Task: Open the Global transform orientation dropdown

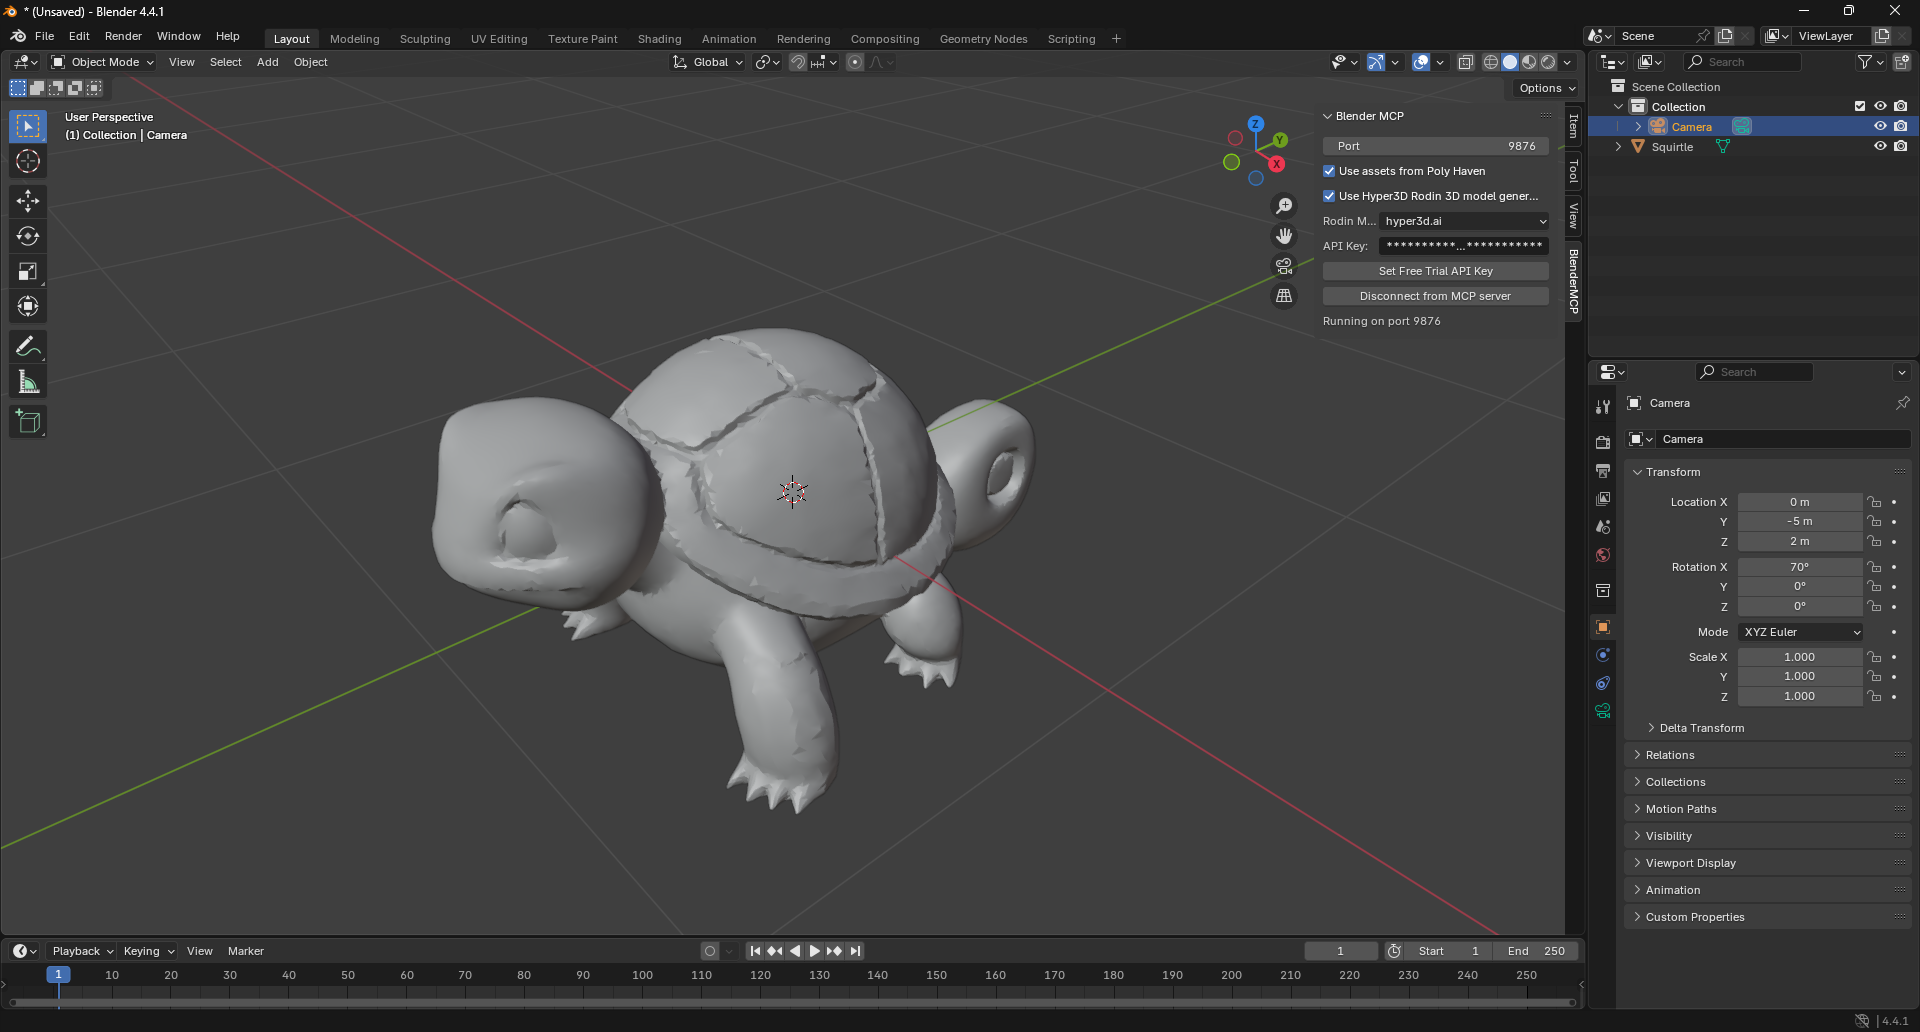Action: (x=709, y=62)
